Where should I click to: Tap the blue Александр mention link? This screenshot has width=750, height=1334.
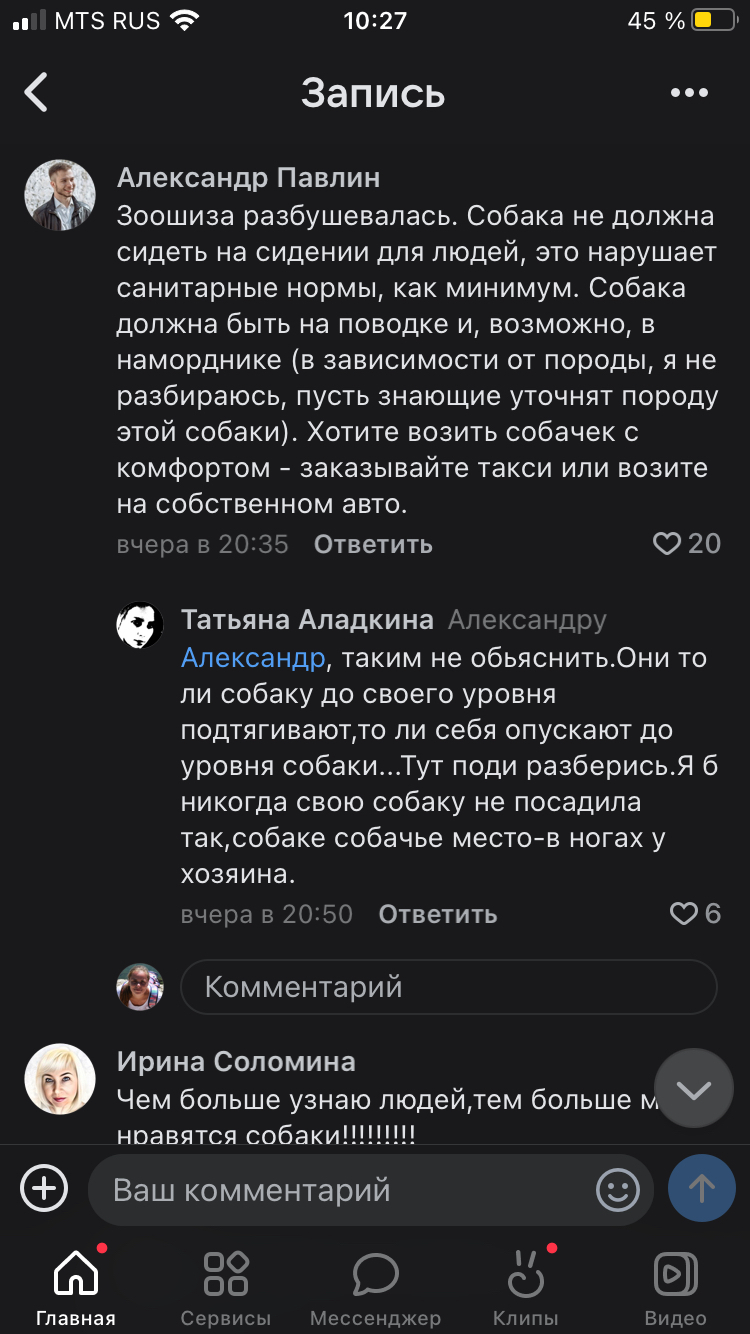[253, 657]
